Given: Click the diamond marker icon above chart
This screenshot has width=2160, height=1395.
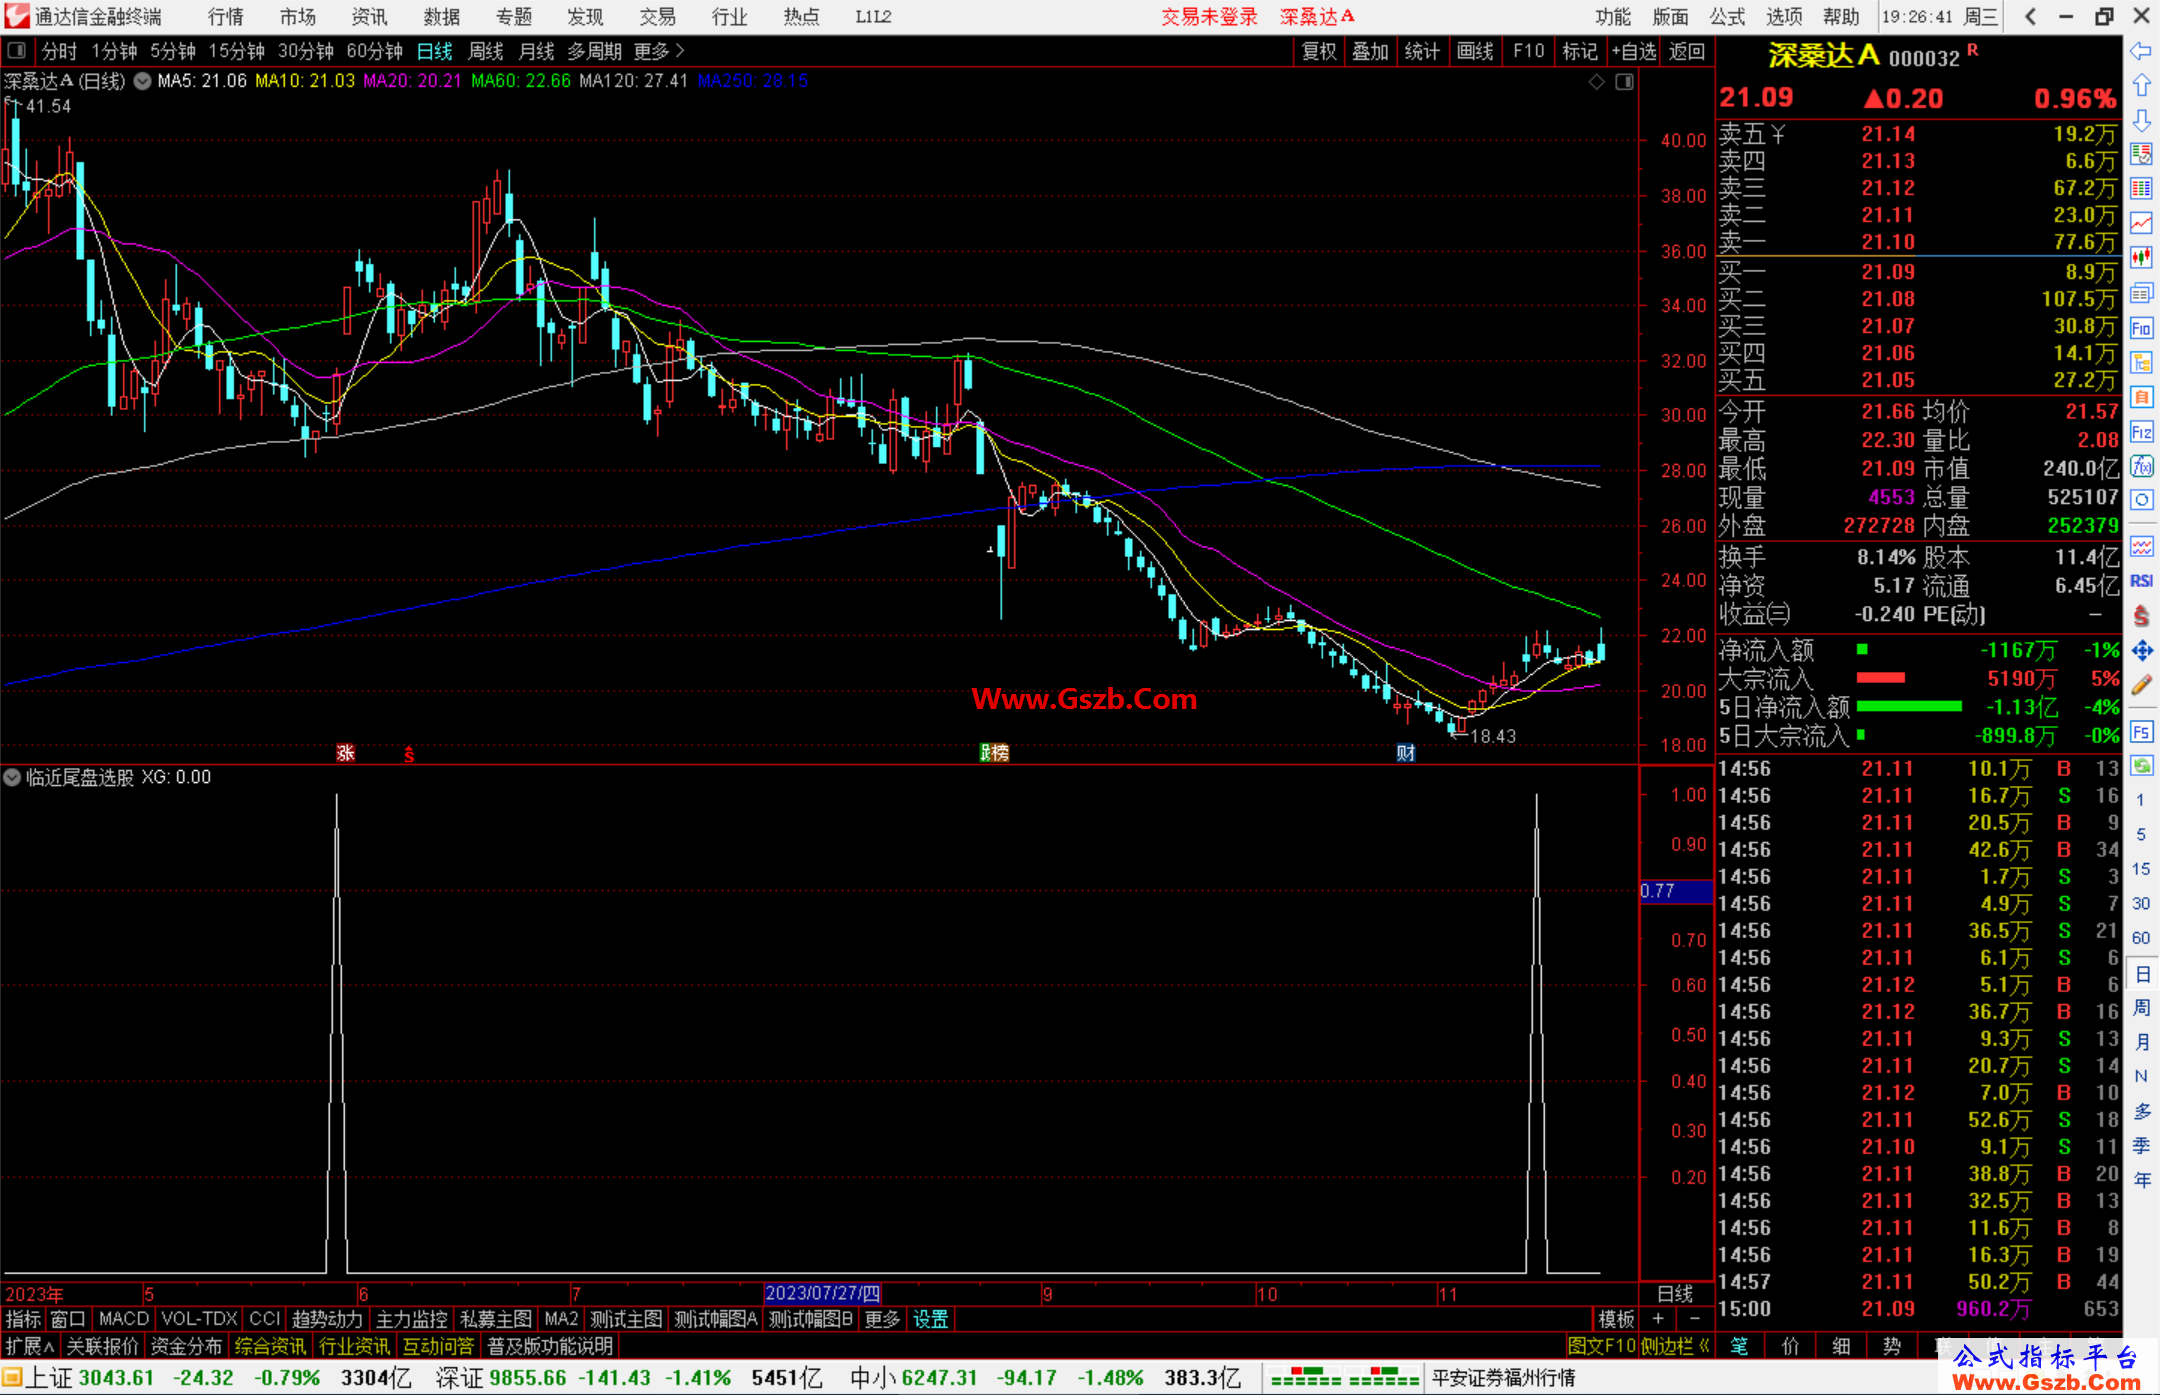Looking at the screenshot, I should pyautogui.click(x=1596, y=81).
